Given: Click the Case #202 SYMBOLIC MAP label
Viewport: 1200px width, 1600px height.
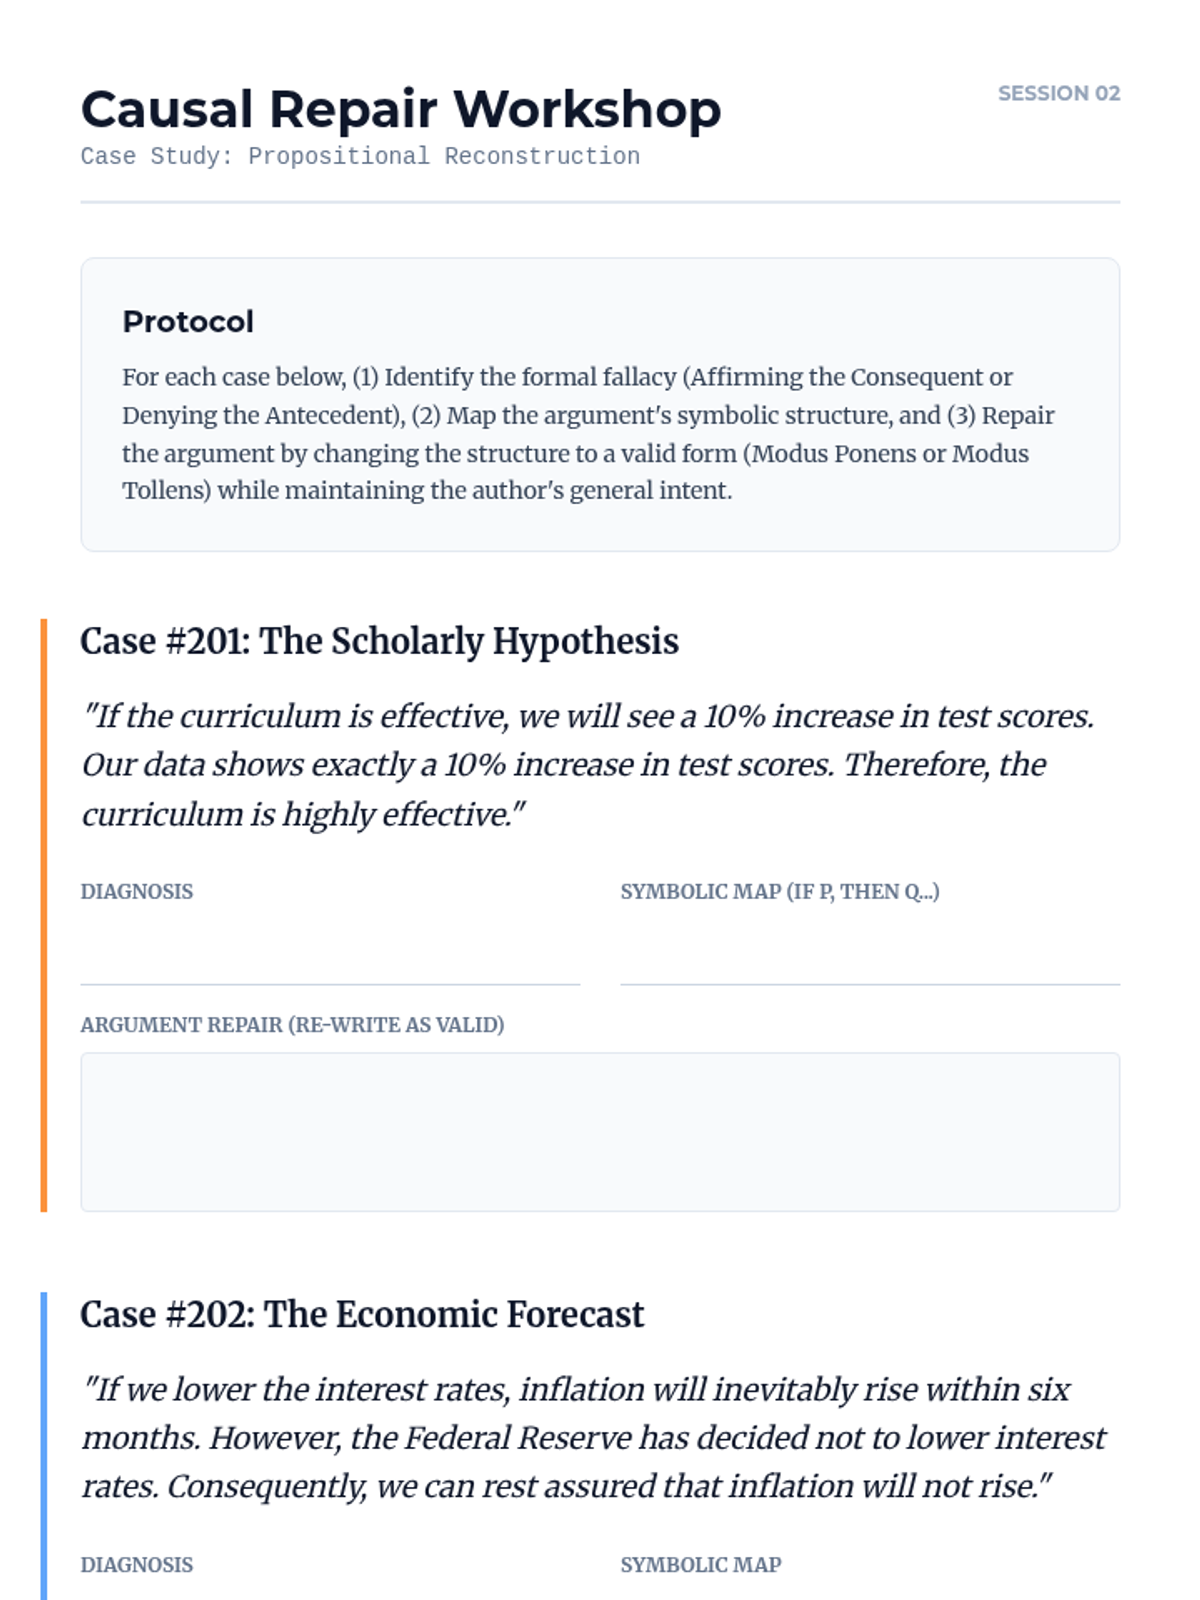Looking at the screenshot, I should pos(701,1564).
